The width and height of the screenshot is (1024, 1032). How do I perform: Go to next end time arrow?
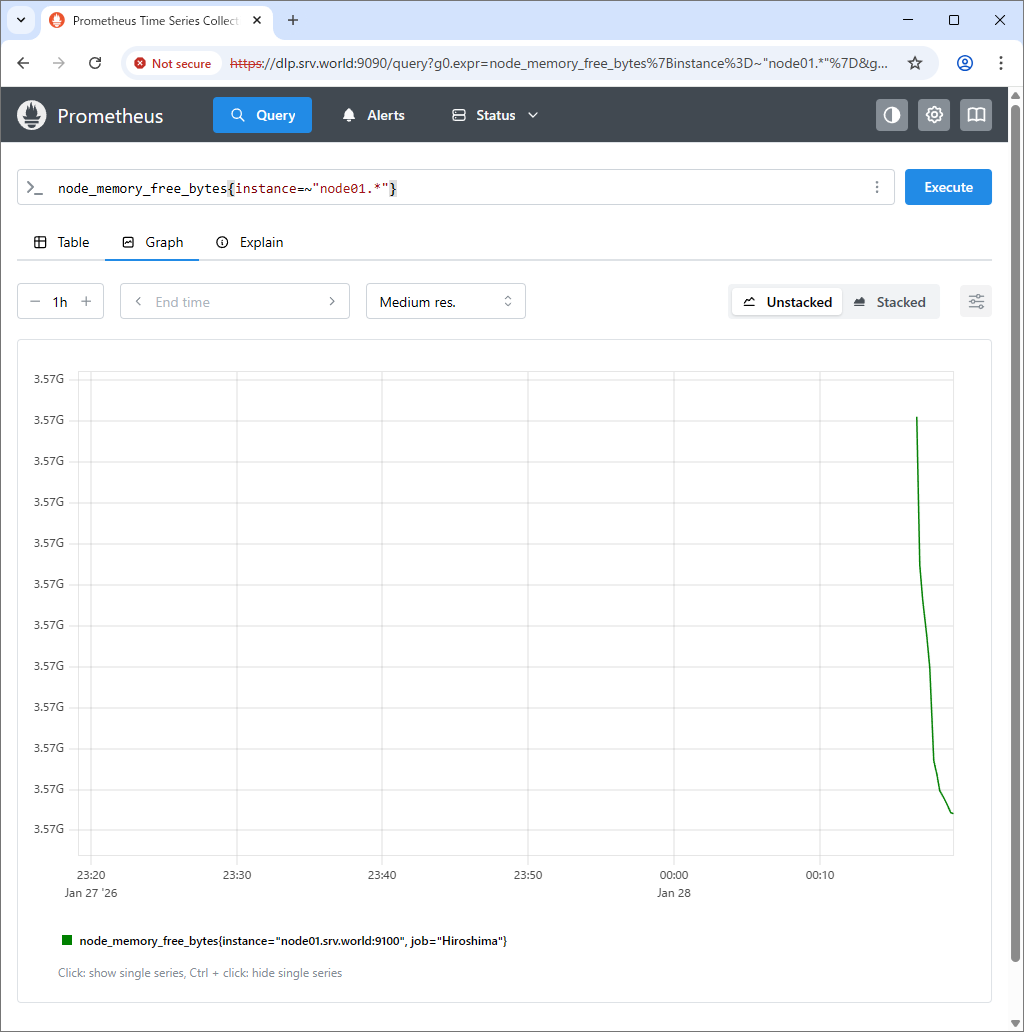332,301
